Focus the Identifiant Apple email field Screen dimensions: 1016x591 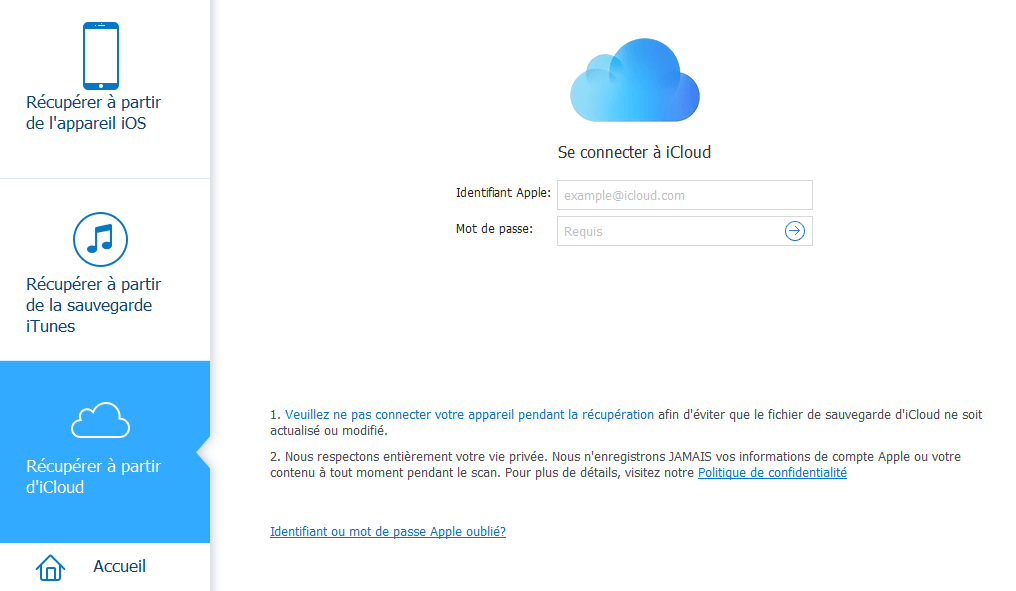684,195
